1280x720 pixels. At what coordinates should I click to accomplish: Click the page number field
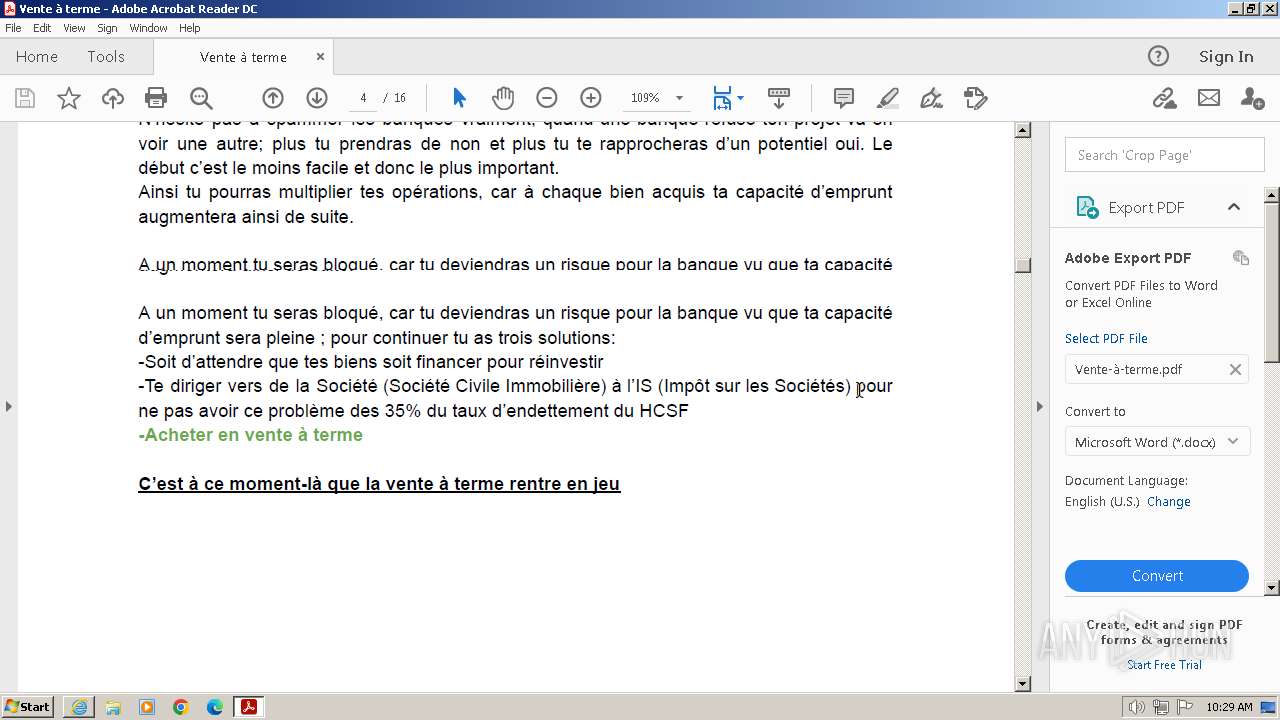[363, 98]
